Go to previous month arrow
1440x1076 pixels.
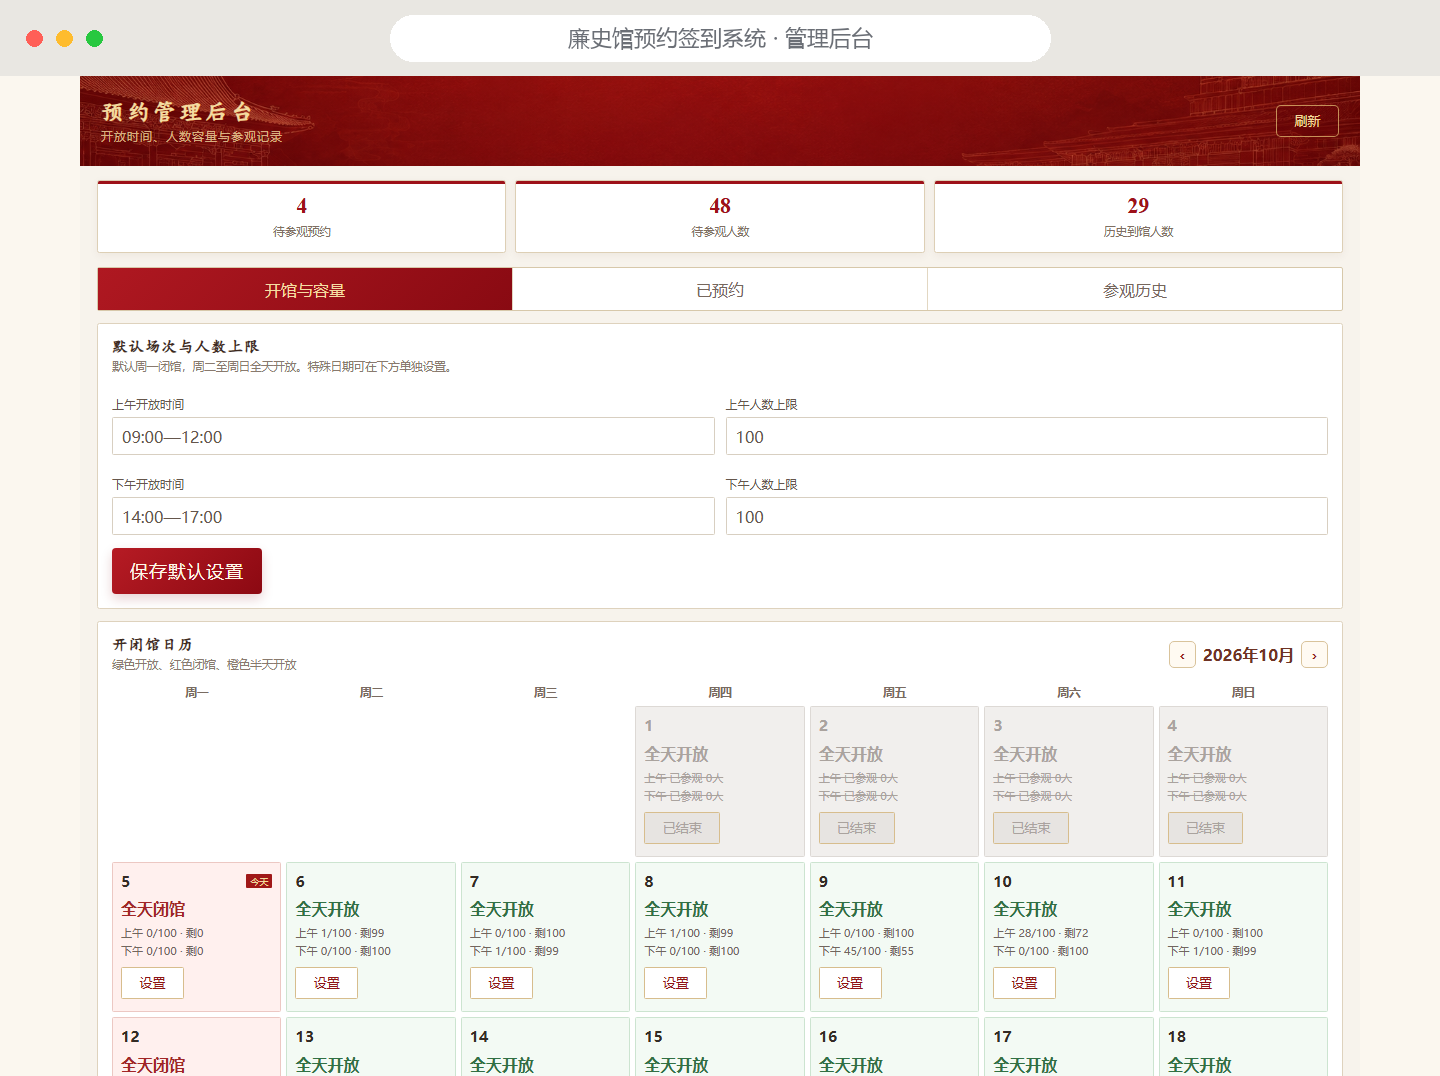click(1182, 655)
